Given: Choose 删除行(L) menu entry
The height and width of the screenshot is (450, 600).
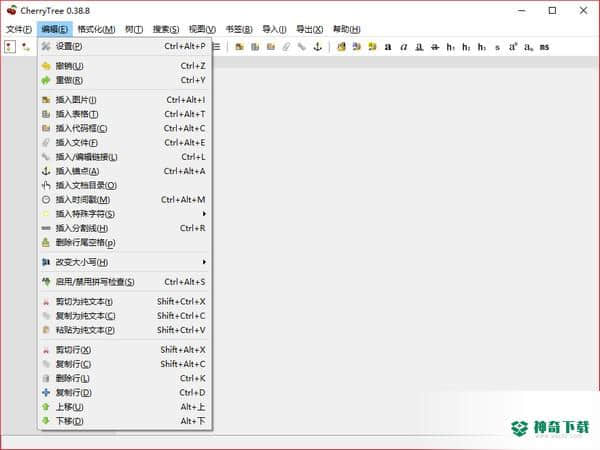Looking at the screenshot, I should [125, 378].
